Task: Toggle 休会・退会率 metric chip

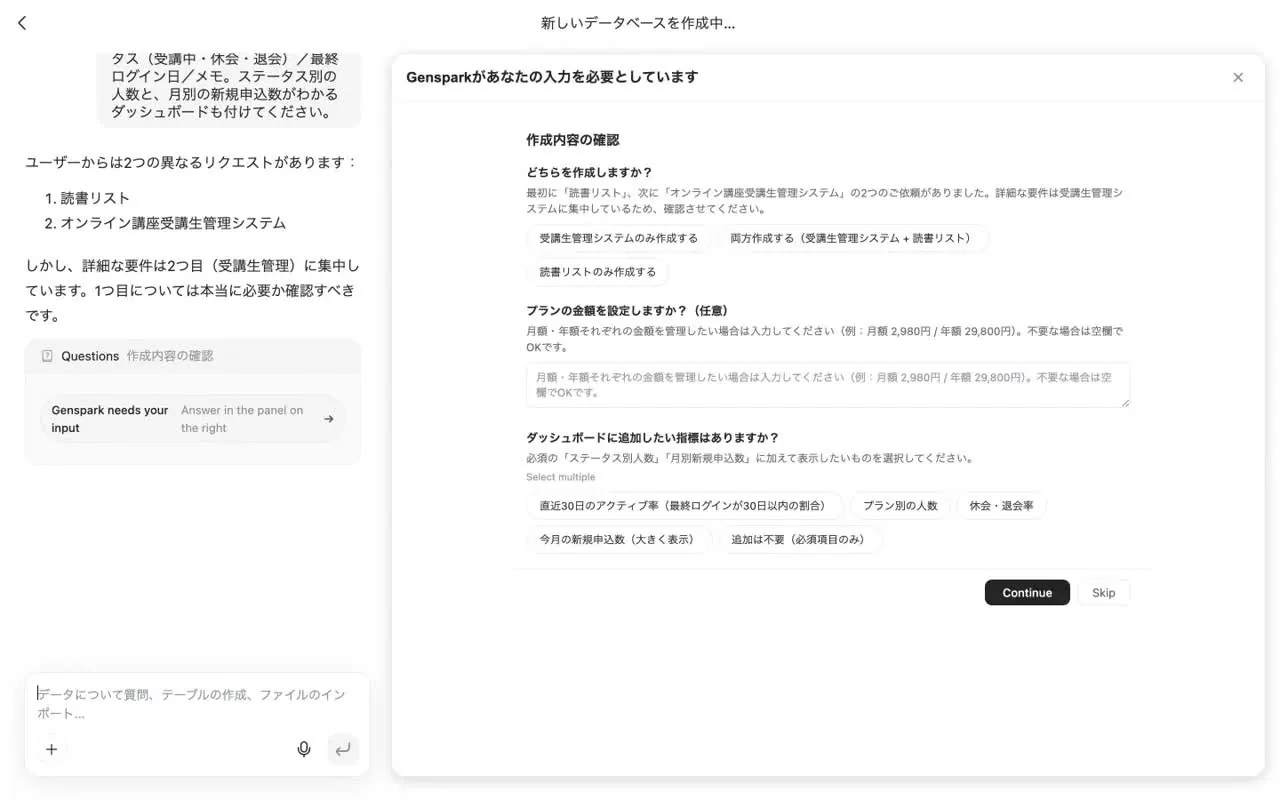Action: click(x=1001, y=506)
